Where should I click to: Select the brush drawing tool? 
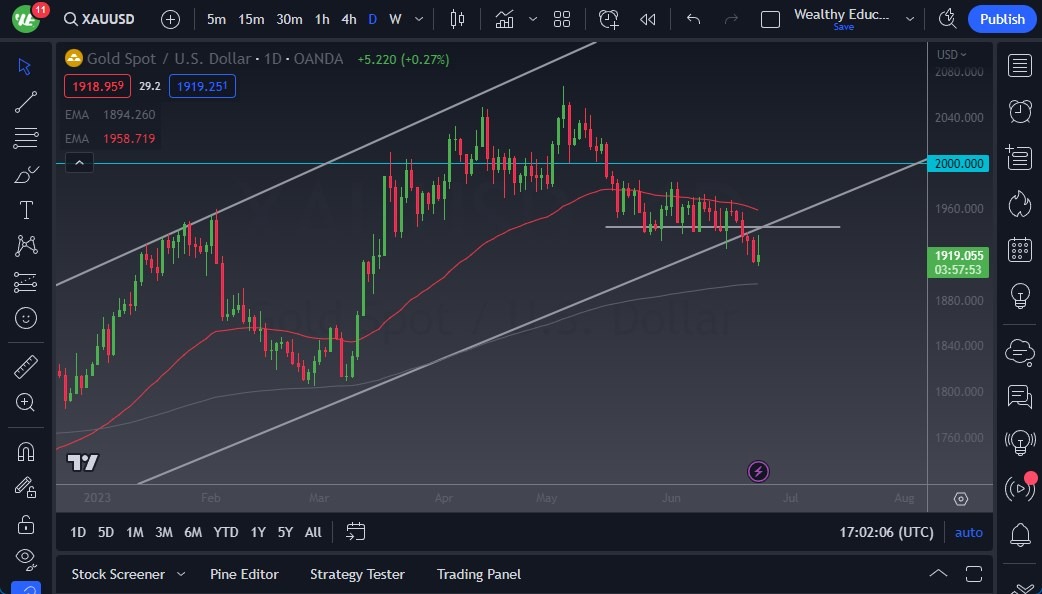point(25,175)
